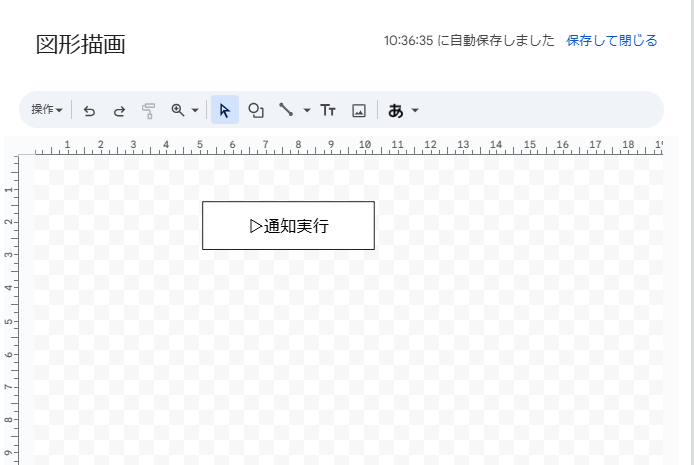Expand the line type dropdown arrow
694x465 pixels.
[307, 110]
